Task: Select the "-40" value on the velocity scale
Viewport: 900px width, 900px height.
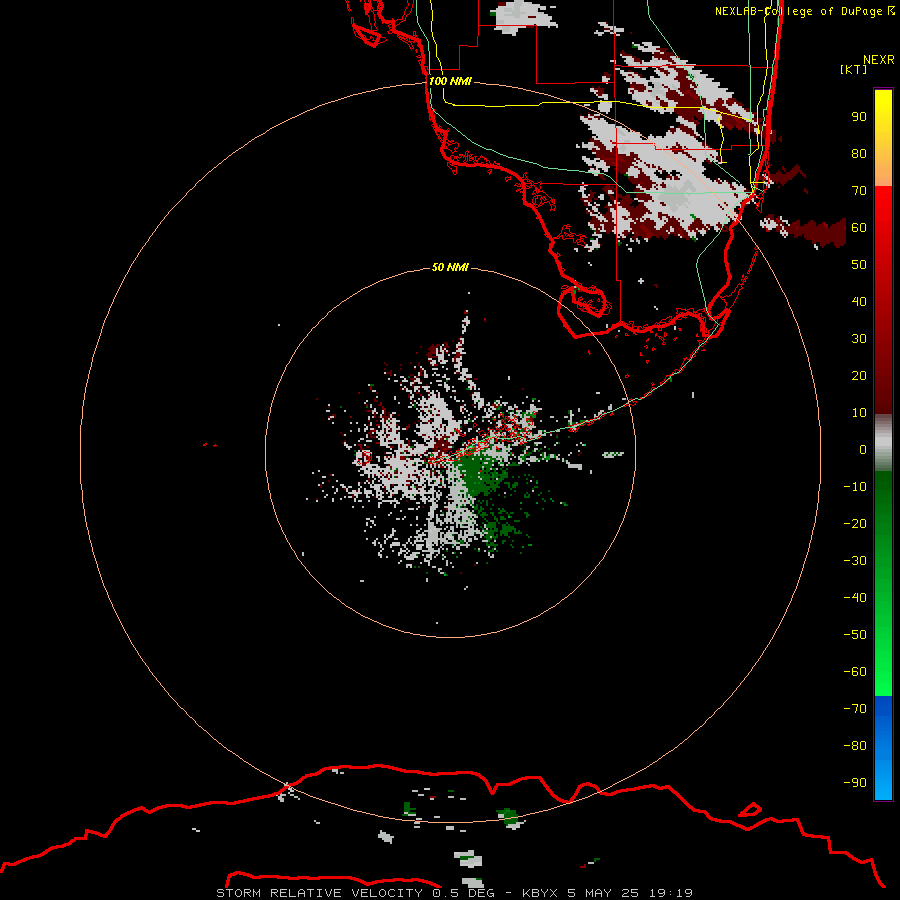Action: (x=855, y=598)
